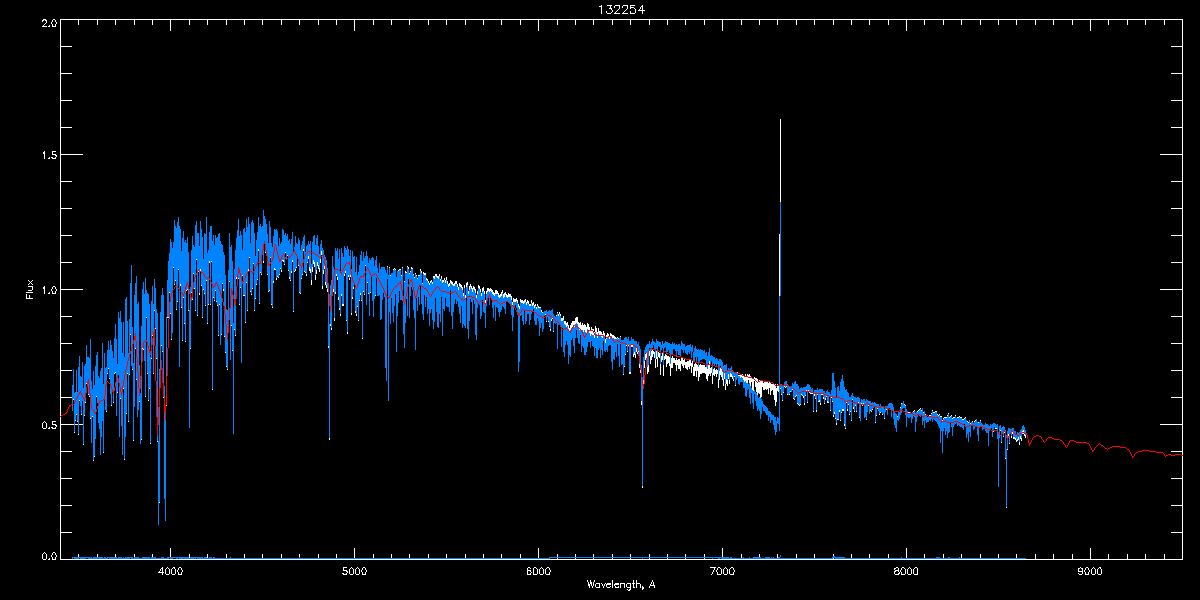The height and width of the screenshot is (600, 1200).
Task: Click the 5000 wavelength tick label
Action: pyautogui.click(x=355, y=572)
